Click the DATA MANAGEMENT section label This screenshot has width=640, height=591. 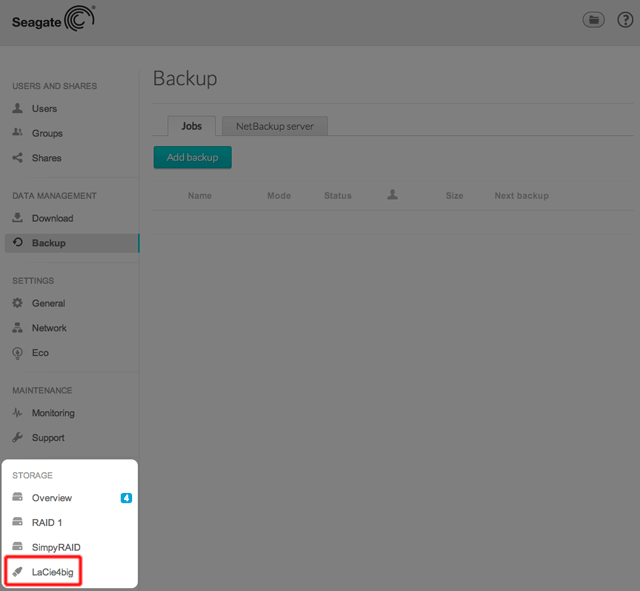point(54,196)
